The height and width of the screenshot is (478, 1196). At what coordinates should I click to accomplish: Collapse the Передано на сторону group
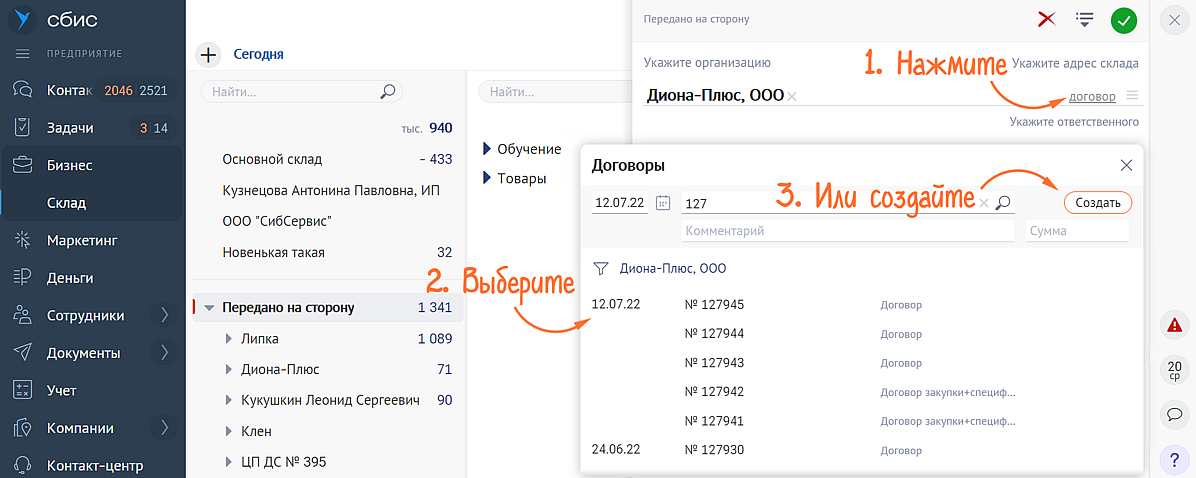click(209, 308)
